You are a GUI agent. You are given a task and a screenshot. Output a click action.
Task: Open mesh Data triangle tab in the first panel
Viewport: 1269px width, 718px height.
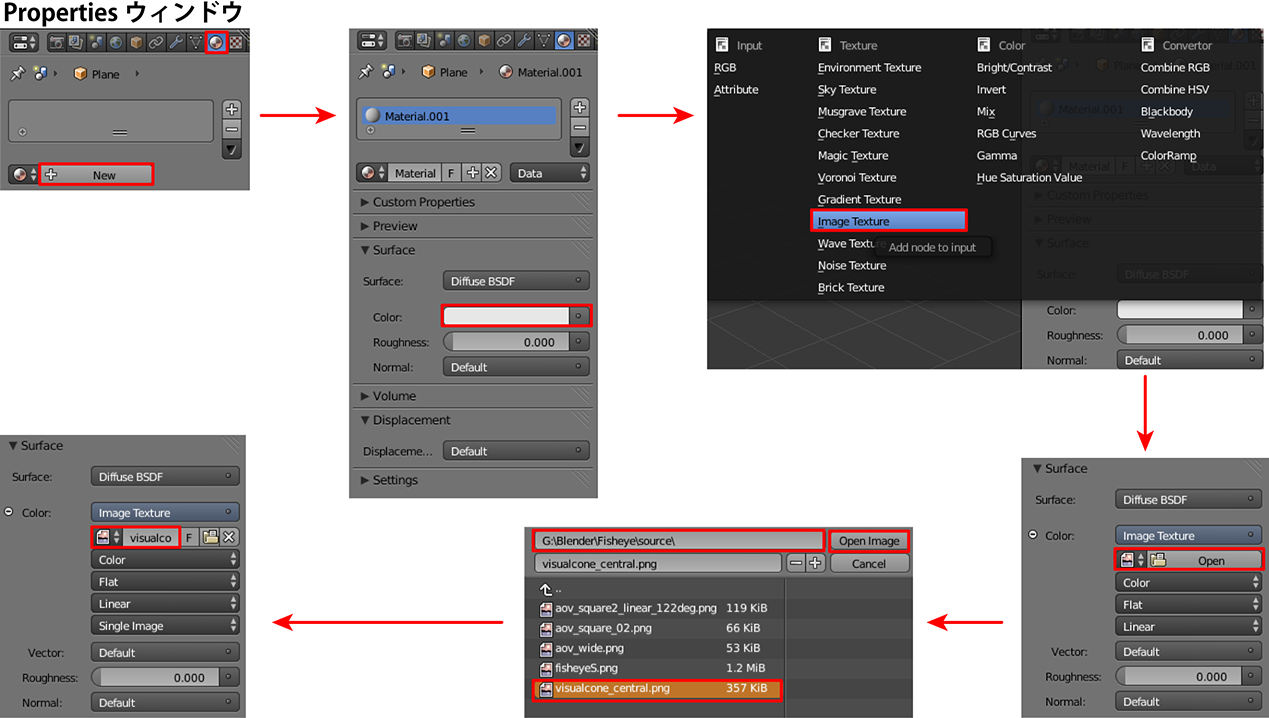(x=196, y=42)
